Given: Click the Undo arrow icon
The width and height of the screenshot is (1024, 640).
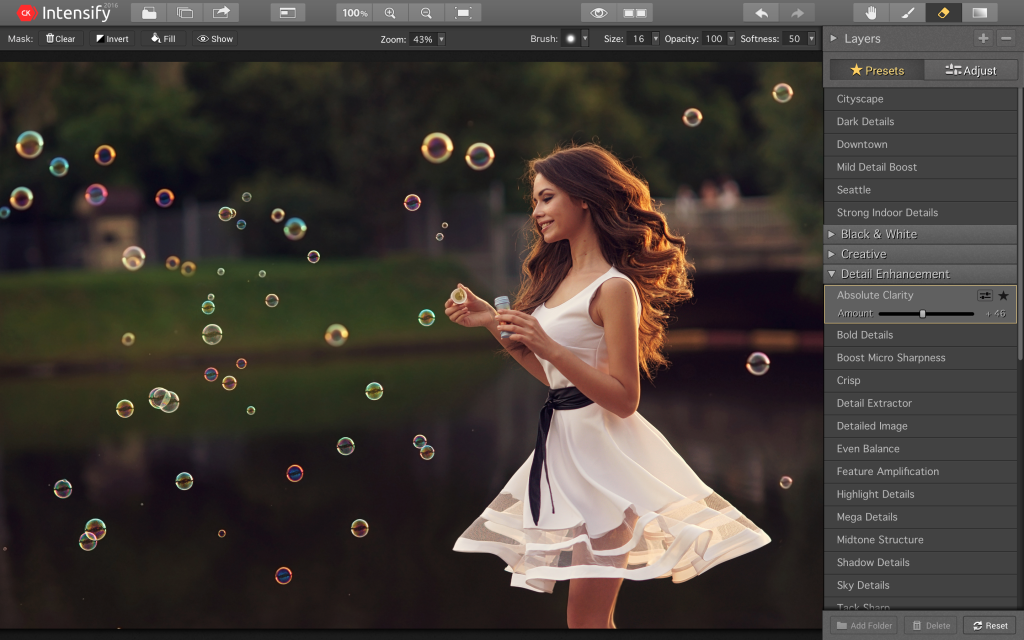Looking at the screenshot, I should (x=761, y=13).
